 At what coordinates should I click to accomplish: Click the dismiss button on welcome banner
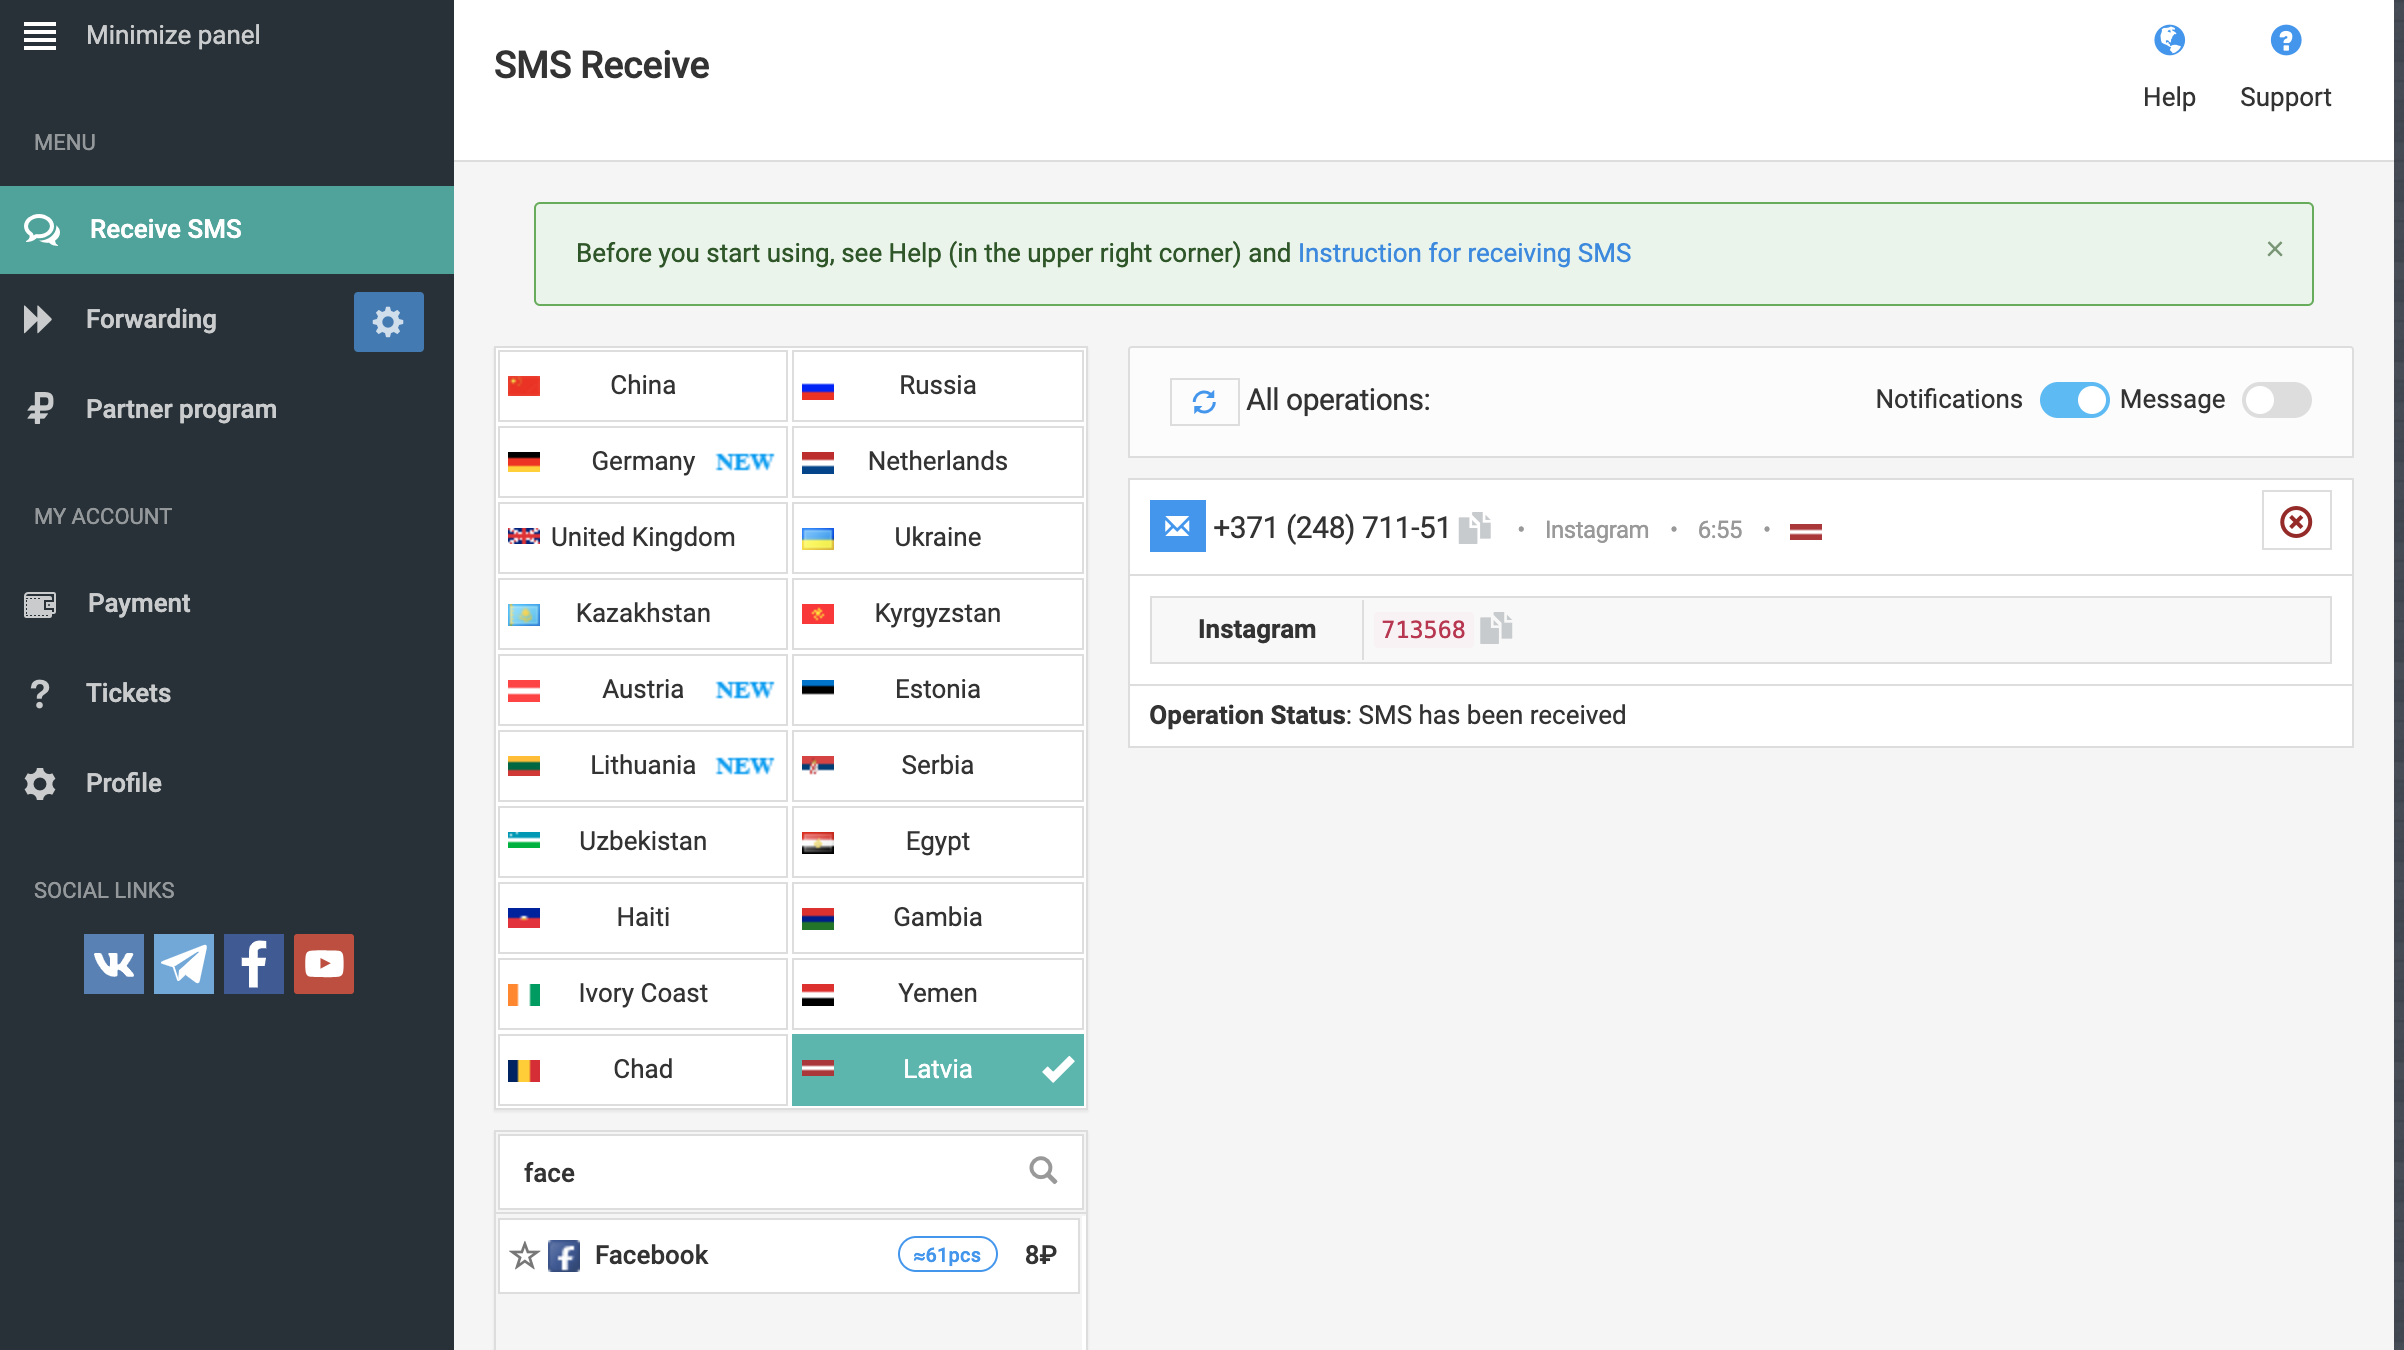(x=2275, y=248)
